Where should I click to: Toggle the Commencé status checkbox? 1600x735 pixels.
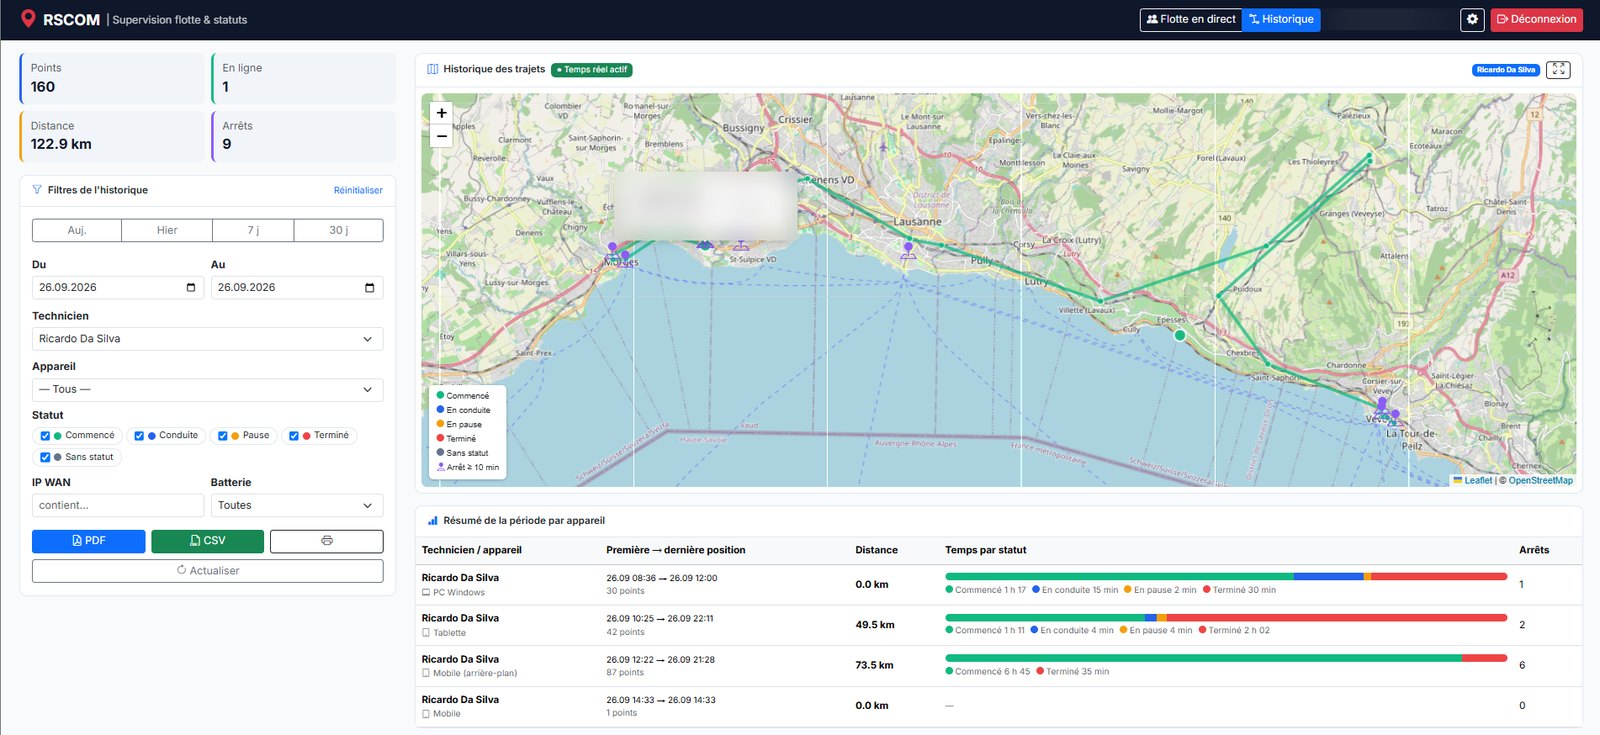click(x=45, y=436)
